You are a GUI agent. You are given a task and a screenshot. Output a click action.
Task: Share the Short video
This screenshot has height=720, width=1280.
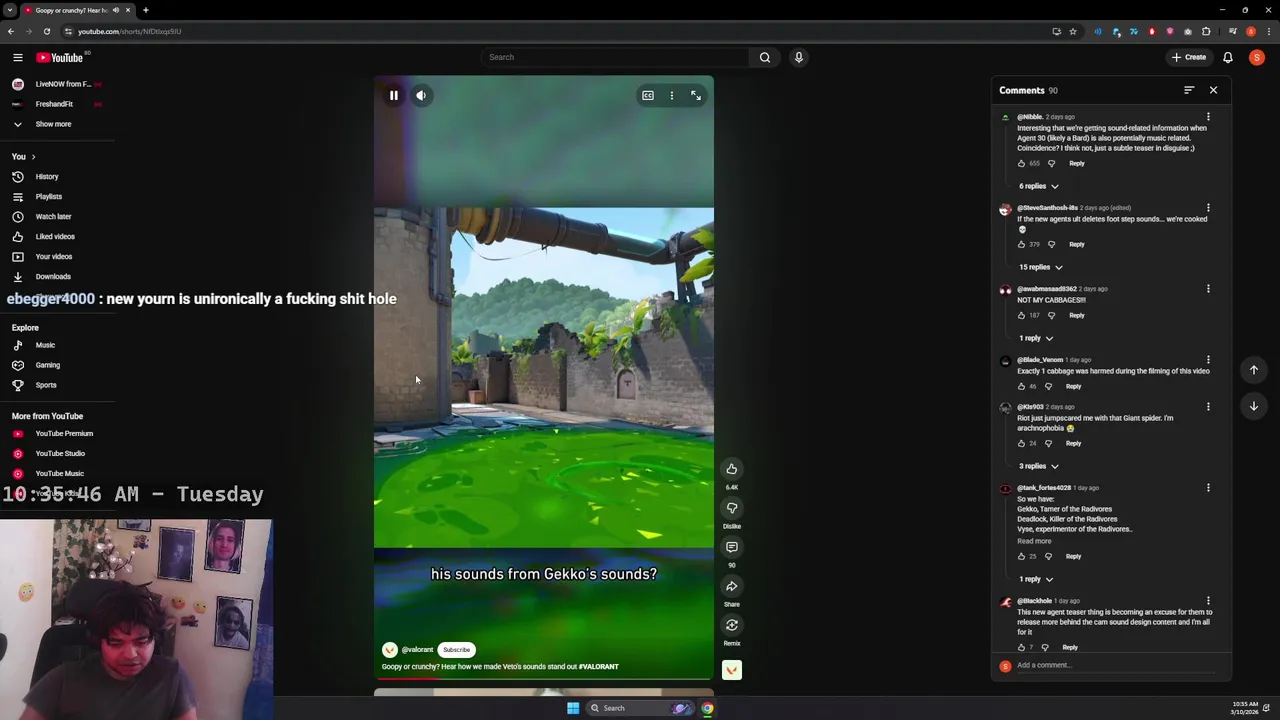pyautogui.click(x=732, y=586)
